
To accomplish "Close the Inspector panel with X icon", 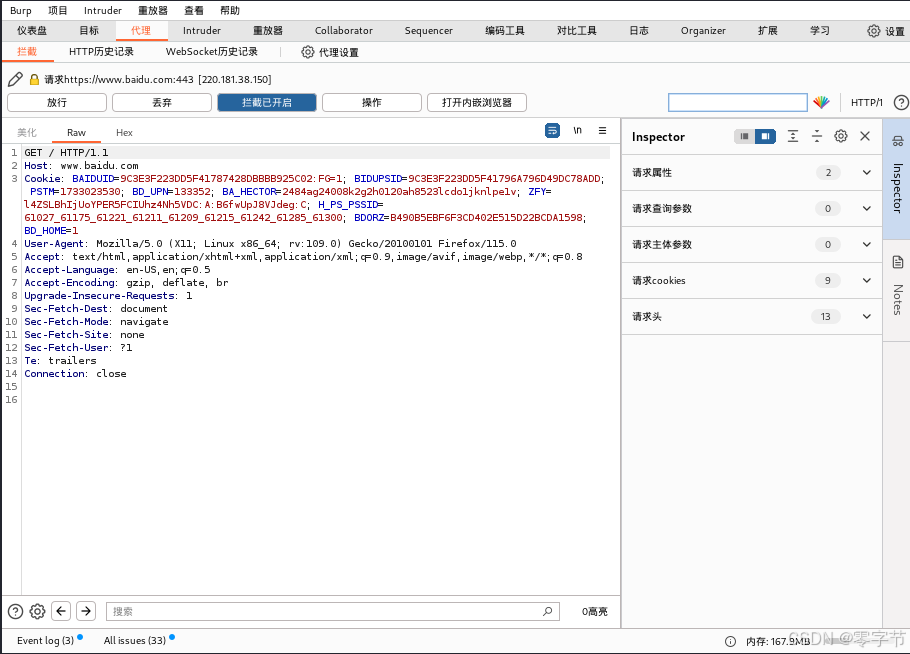I will 865,136.
